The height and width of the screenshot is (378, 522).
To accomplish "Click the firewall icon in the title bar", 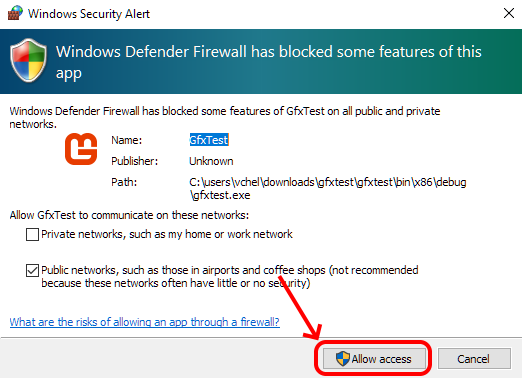I will [15, 13].
